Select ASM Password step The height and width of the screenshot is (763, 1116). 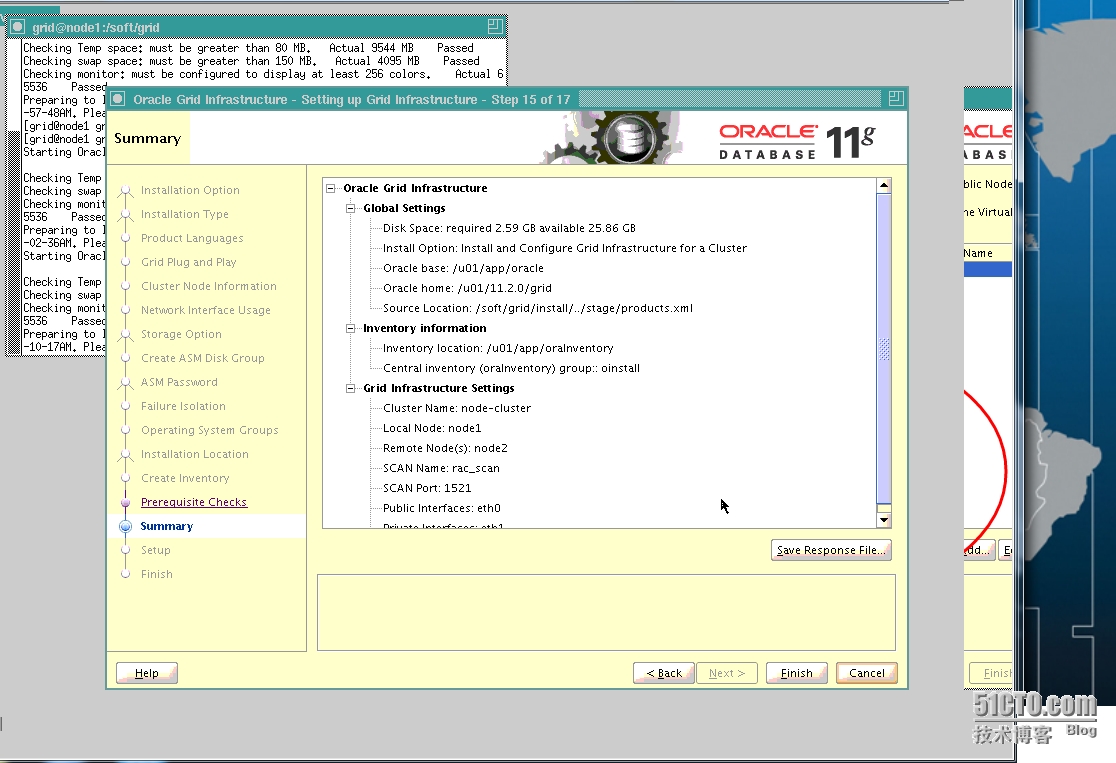click(x=179, y=382)
